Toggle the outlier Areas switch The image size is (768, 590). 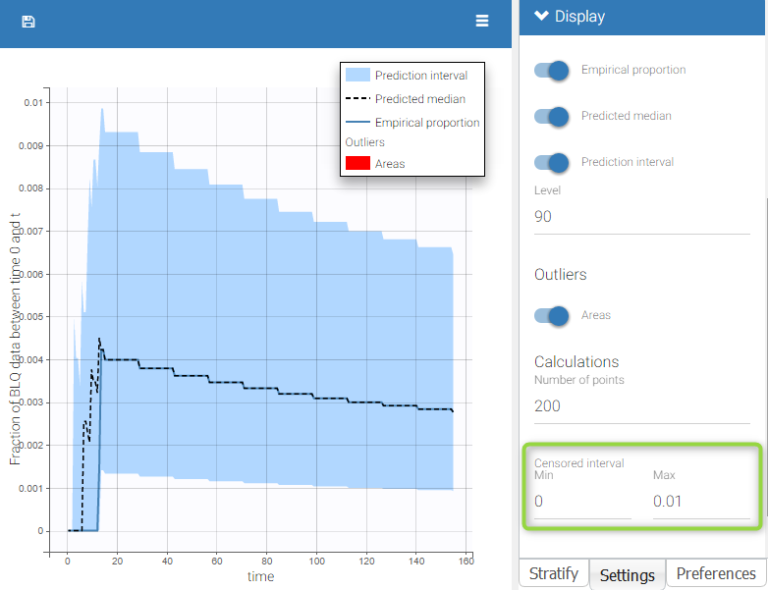click(552, 315)
